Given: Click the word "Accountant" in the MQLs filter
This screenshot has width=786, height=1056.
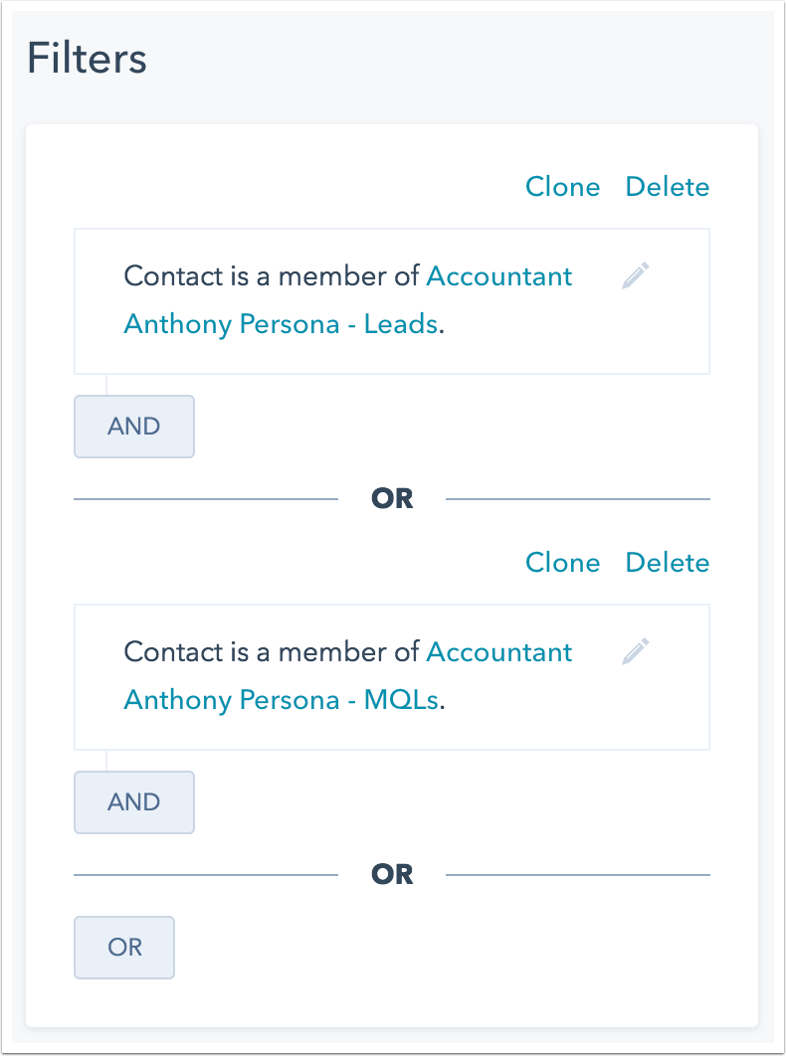Looking at the screenshot, I should coord(499,652).
